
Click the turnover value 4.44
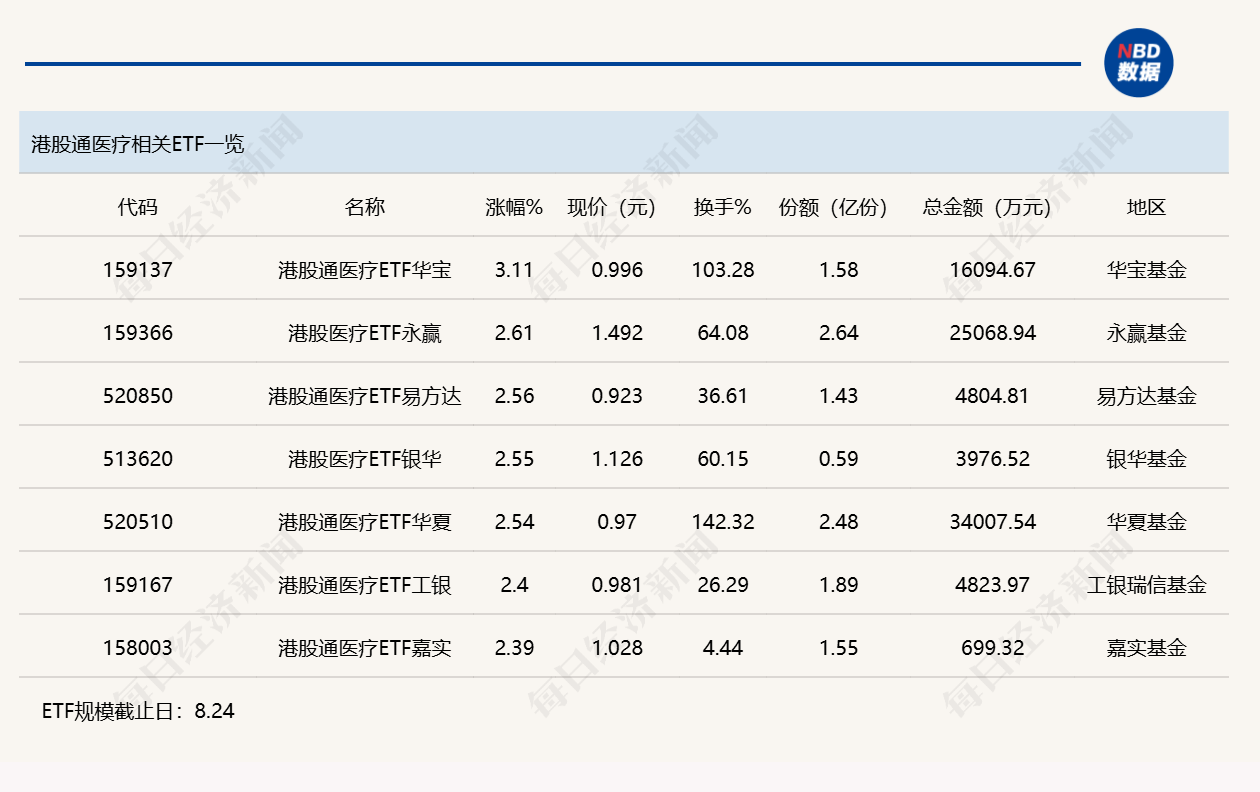click(x=723, y=648)
